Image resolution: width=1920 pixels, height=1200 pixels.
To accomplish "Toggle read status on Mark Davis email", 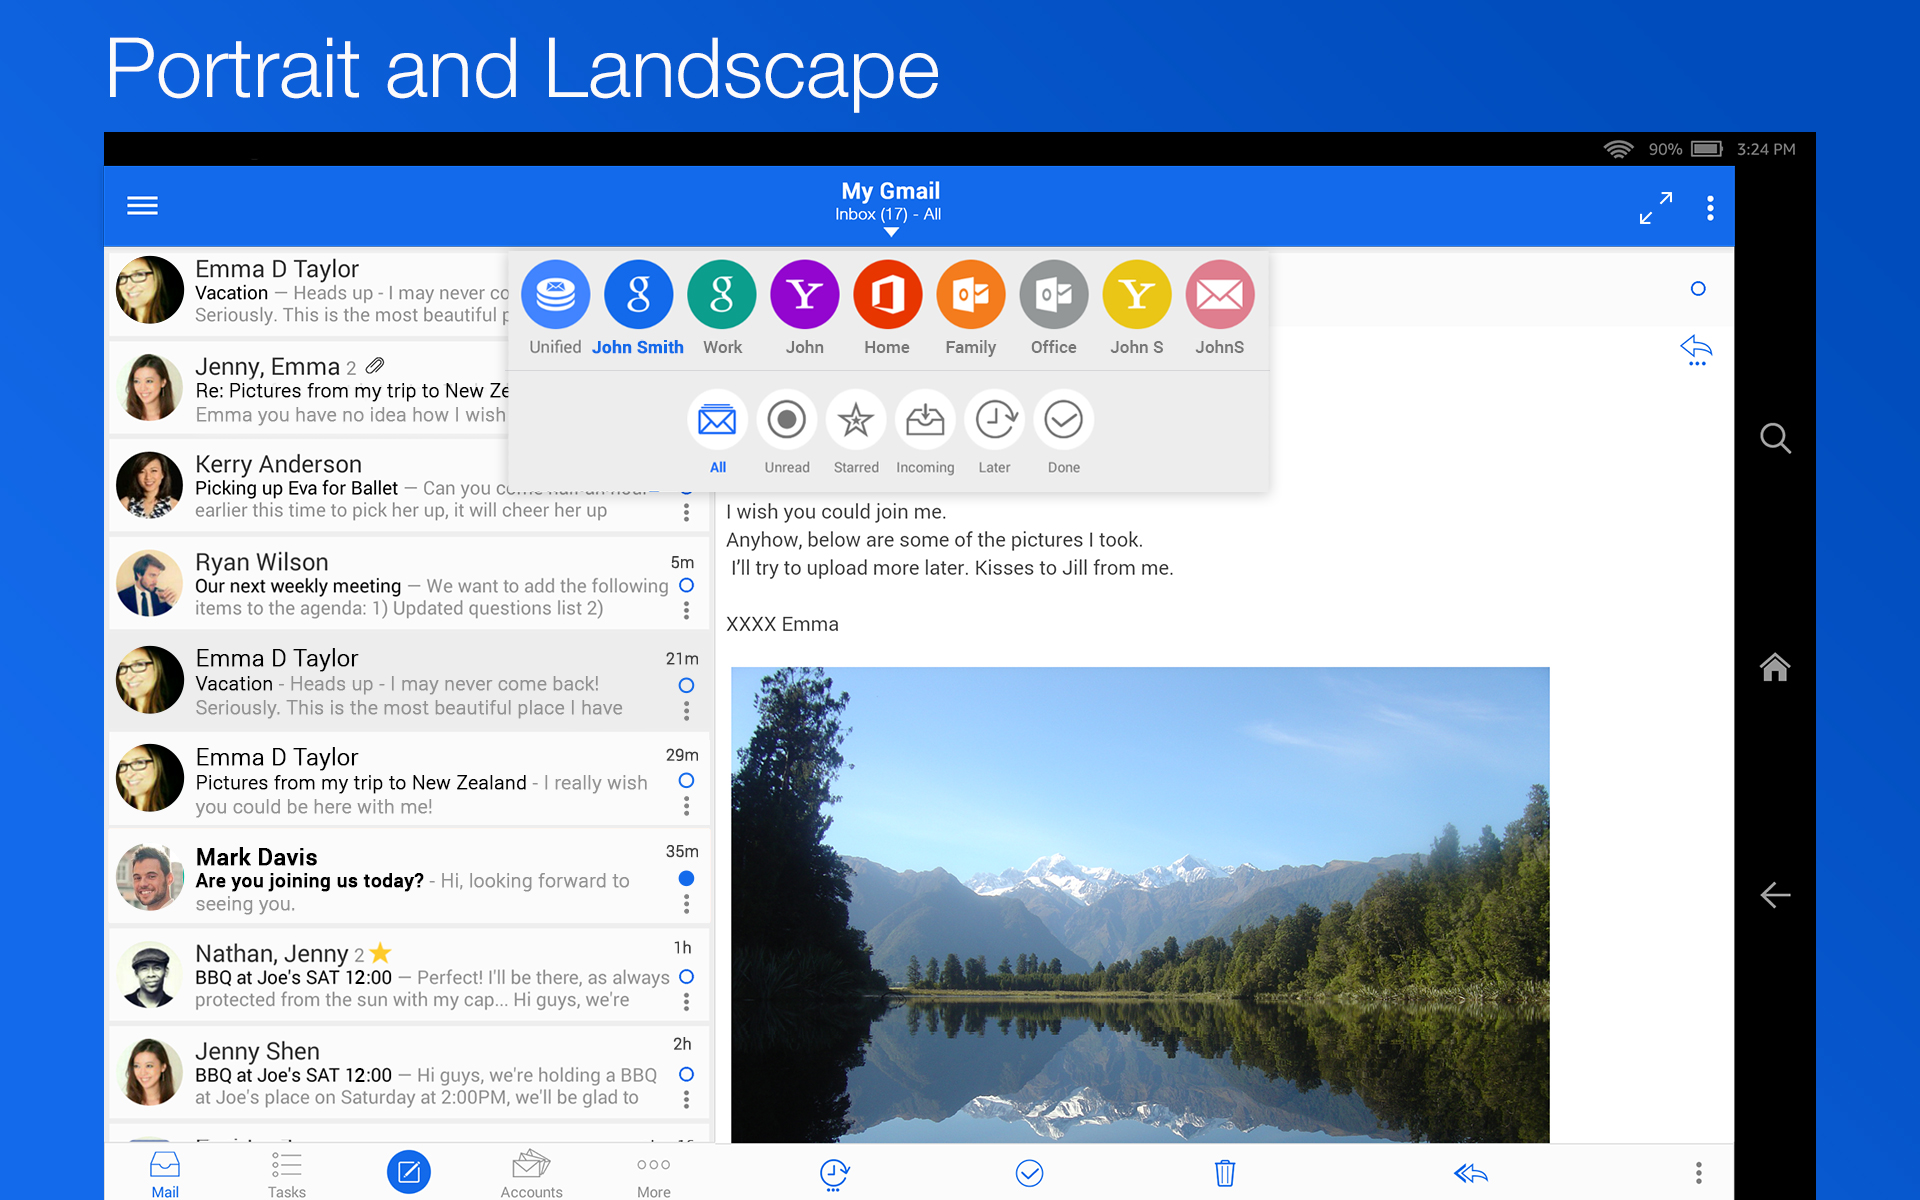I will point(686,878).
